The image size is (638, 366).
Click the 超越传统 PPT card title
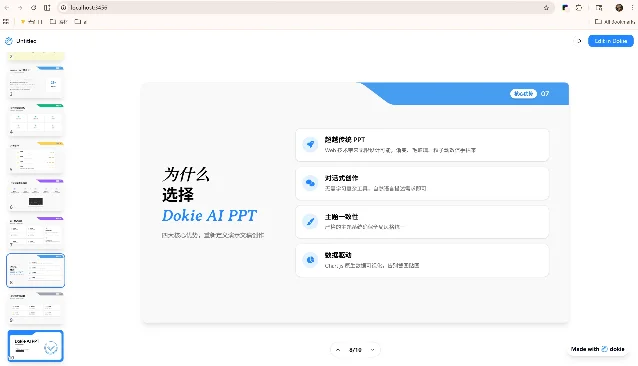coord(345,139)
